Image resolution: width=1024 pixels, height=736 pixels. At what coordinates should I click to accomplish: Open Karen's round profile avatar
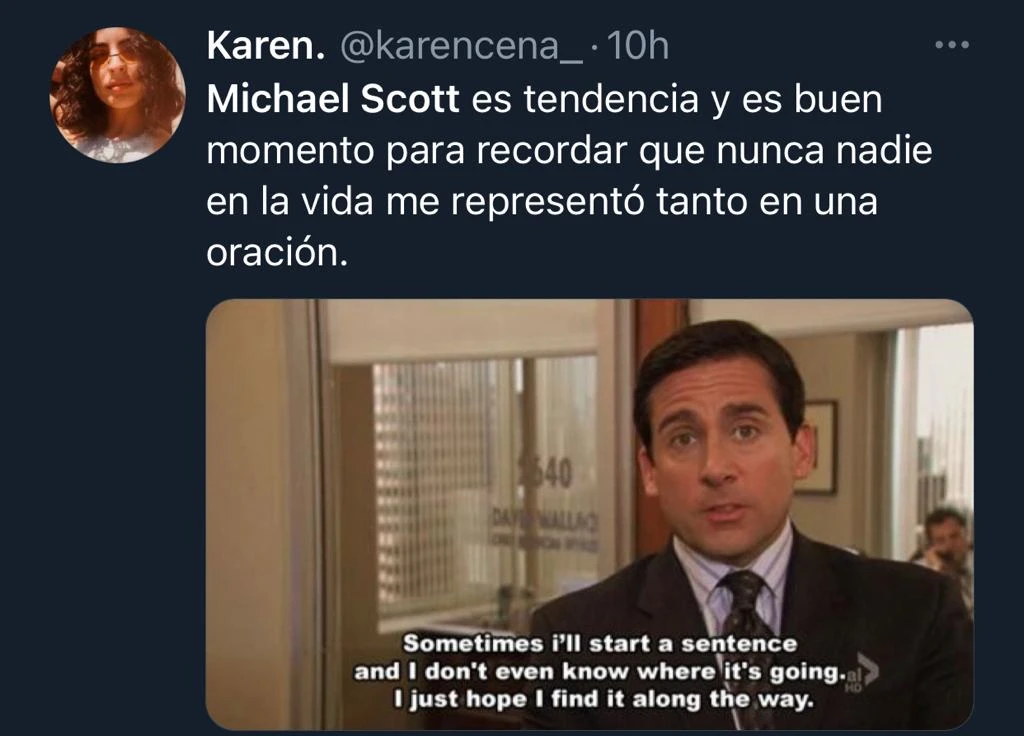pos(118,95)
